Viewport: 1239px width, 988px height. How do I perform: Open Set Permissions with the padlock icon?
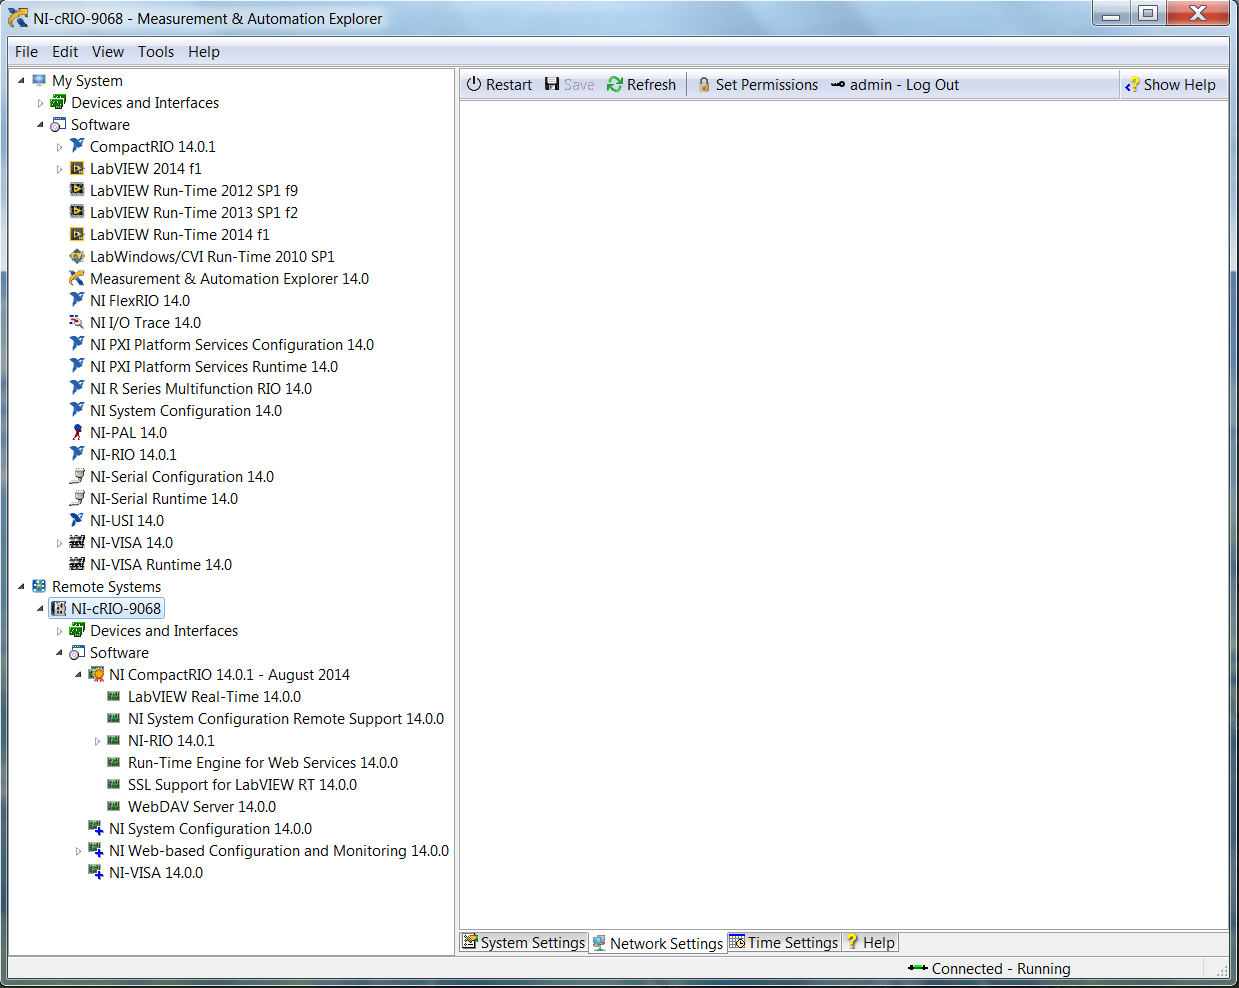tap(703, 84)
